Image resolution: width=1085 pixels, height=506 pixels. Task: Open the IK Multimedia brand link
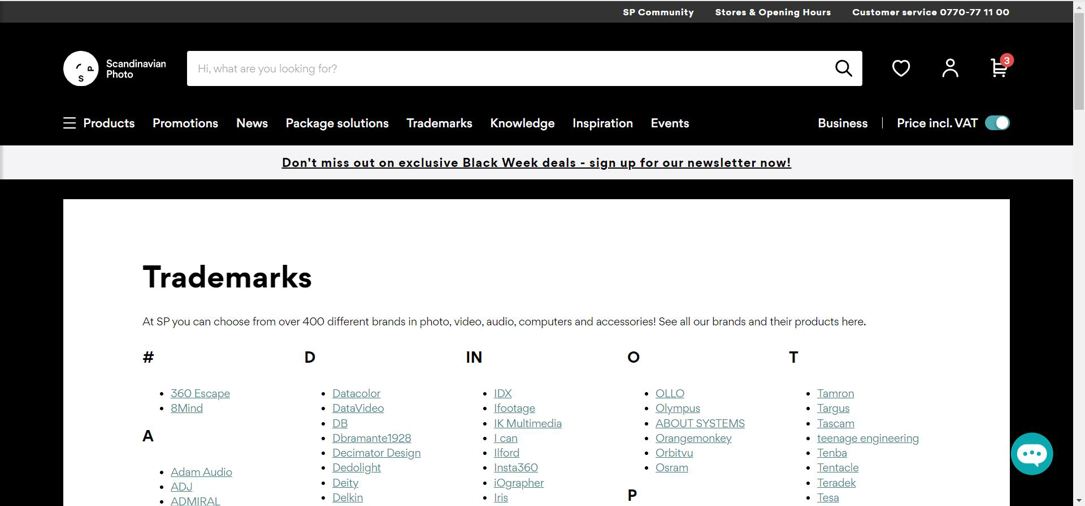pyautogui.click(x=528, y=423)
